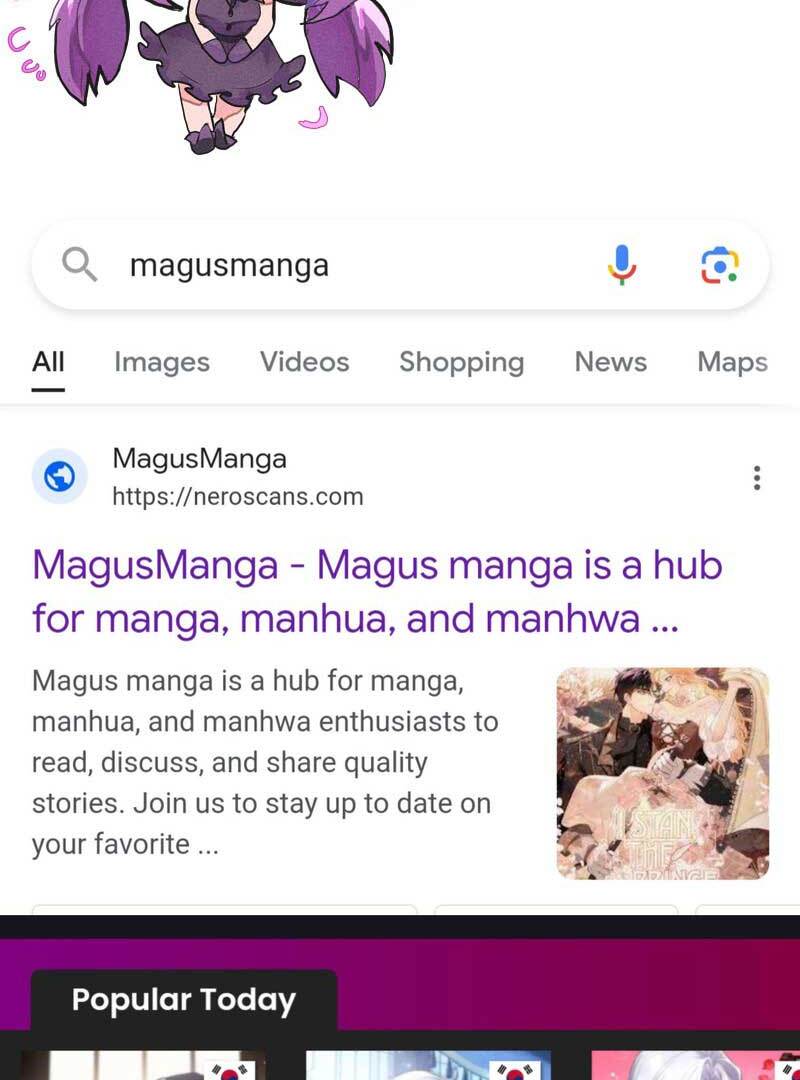Screen dimensions: 800x1080
Task: Open the middle Popular Today cover thumbnail
Action: pyautogui.click(x=428, y=1066)
